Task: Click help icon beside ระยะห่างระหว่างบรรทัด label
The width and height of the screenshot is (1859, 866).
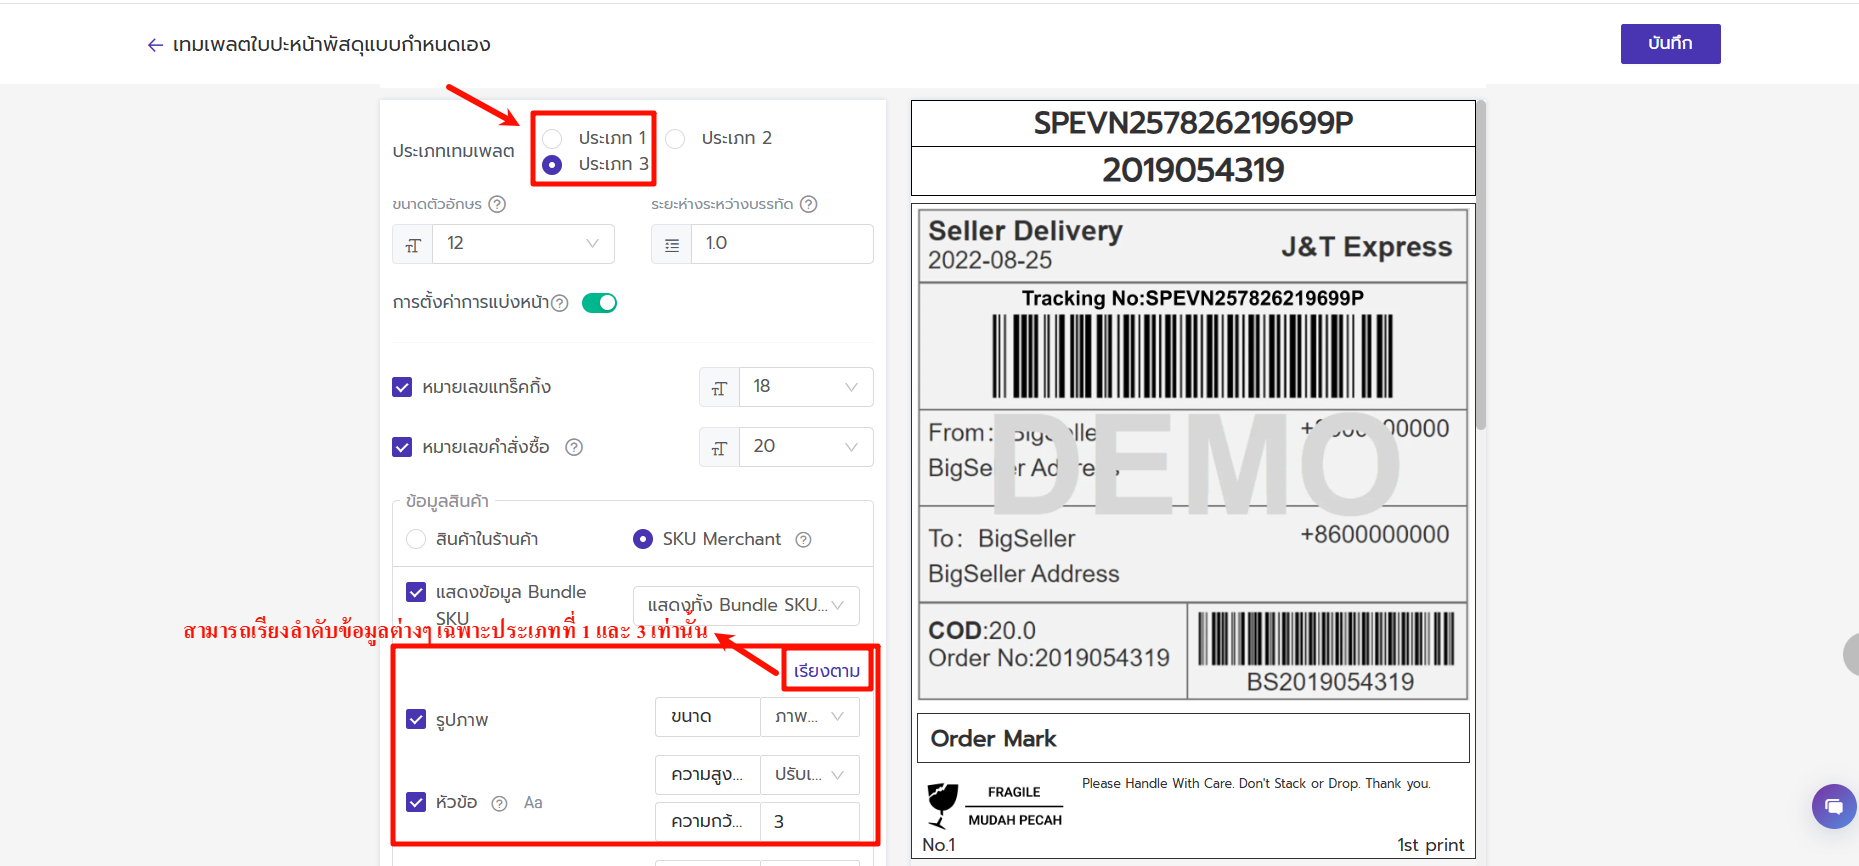Action: pyautogui.click(x=809, y=204)
